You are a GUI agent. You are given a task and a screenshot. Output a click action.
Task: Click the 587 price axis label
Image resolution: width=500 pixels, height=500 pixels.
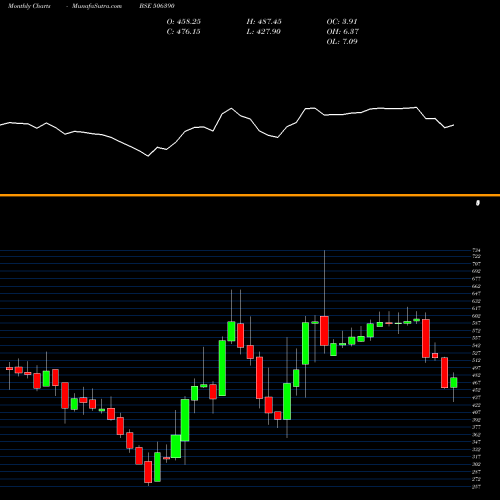click(476, 323)
